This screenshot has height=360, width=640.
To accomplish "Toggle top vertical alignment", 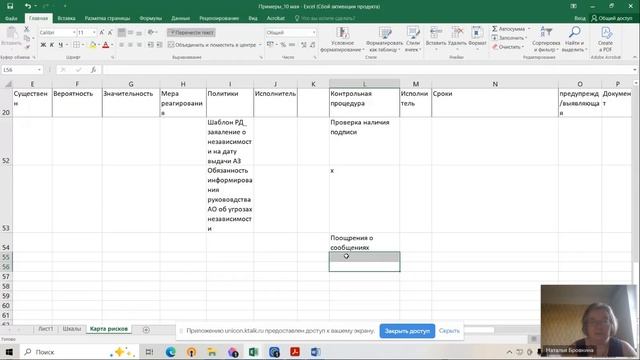I will pos(122,32).
